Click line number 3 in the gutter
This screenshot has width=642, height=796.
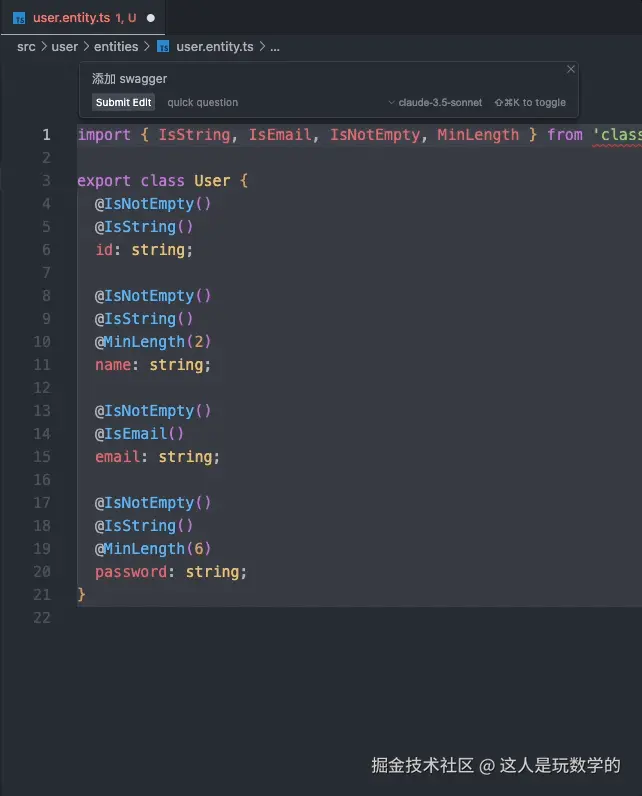coord(46,181)
